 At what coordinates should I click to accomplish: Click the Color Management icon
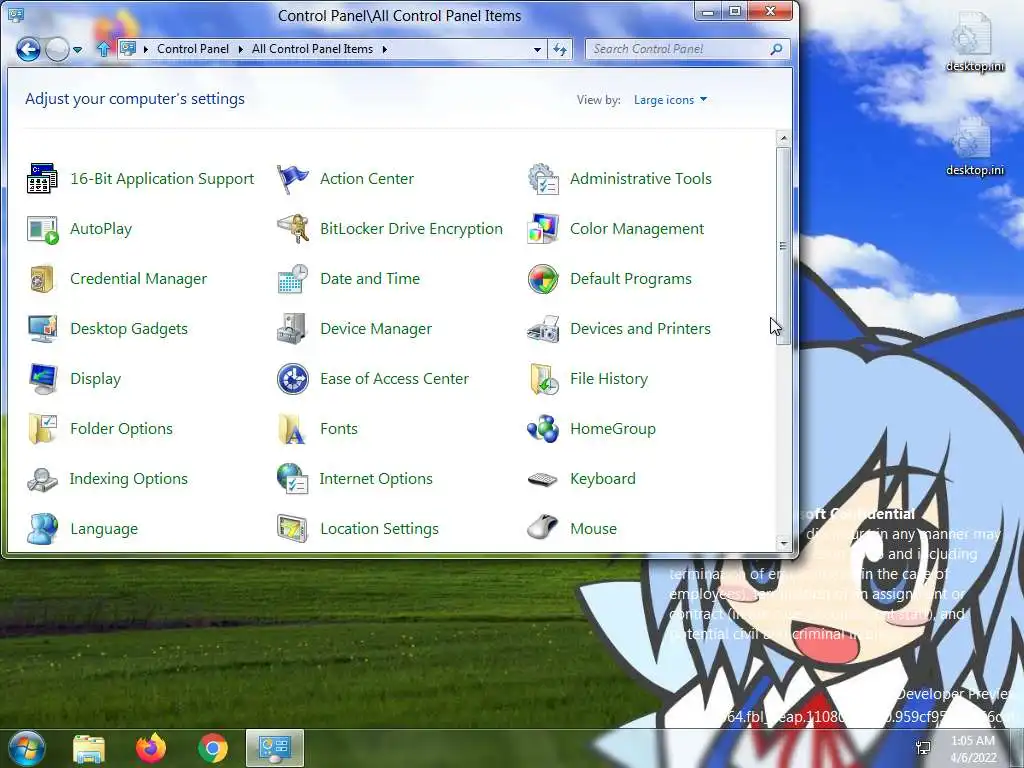(543, 229)
